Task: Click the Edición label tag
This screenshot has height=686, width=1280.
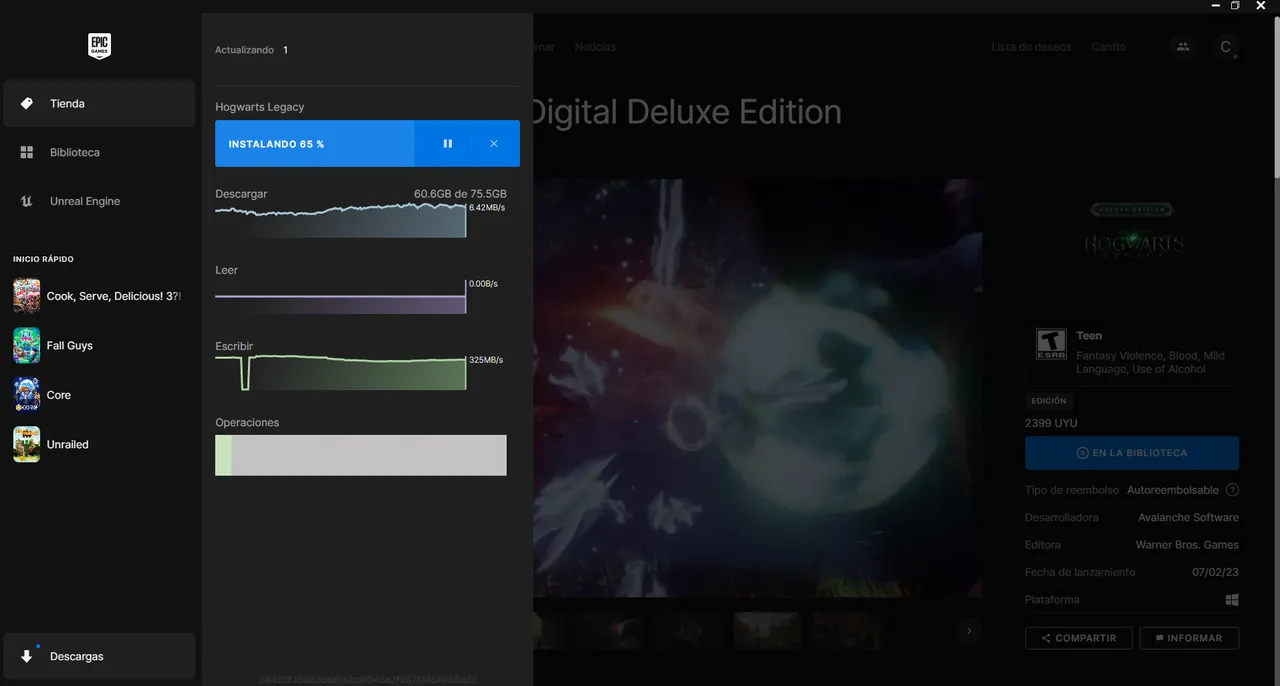Action: click(x=1048, y=401)
